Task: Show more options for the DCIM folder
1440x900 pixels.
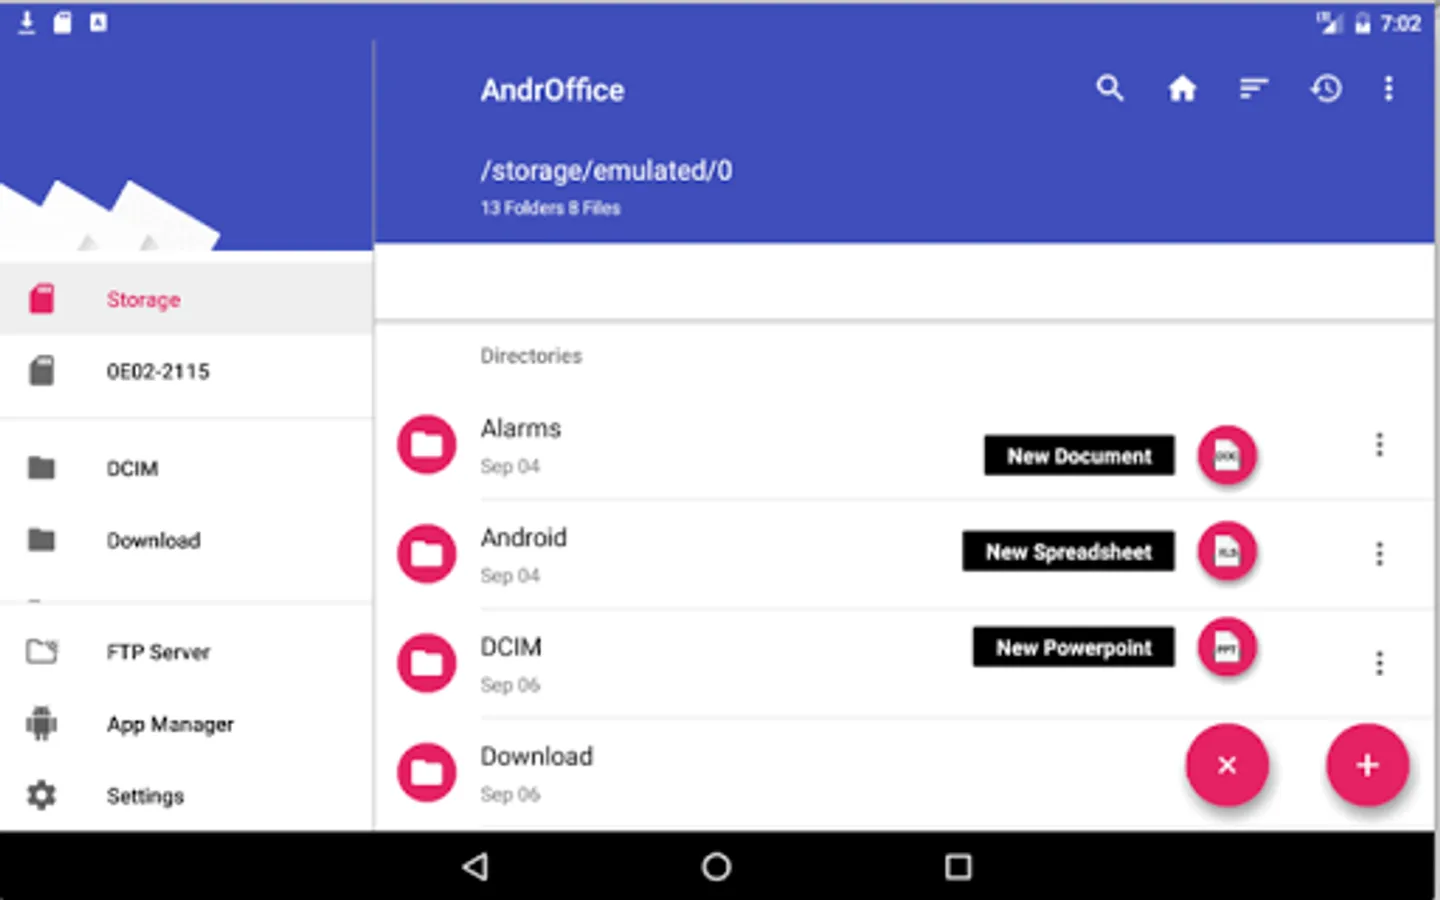Action: pos(1379,662)
